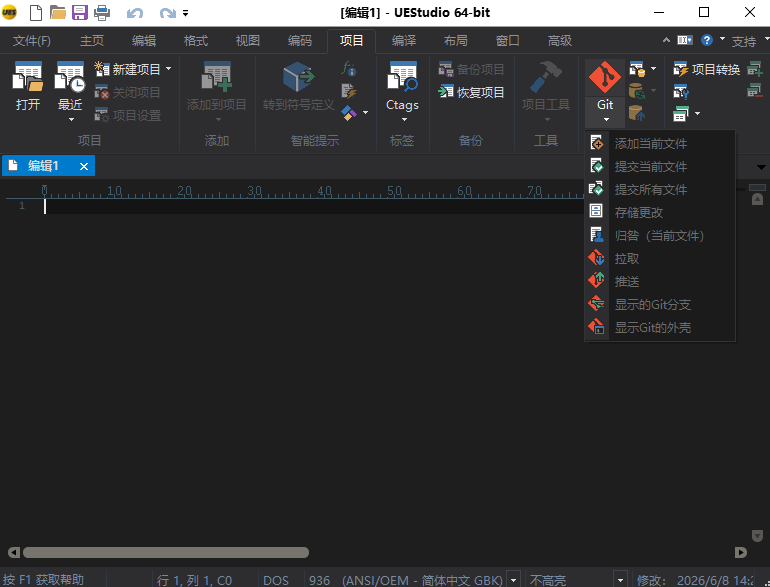Screen dimensions: 770x587
Task: Click the large Git logo icon
Action: (x=605, y=77)
